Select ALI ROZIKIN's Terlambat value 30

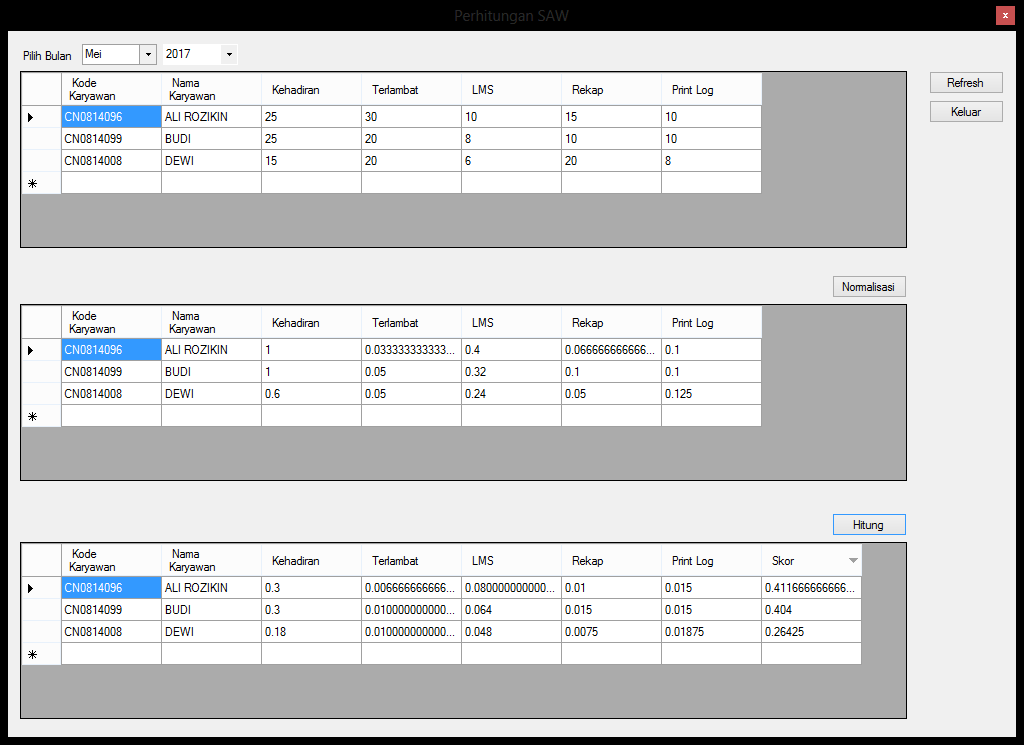pyautogui.click(x=410, y=117)
